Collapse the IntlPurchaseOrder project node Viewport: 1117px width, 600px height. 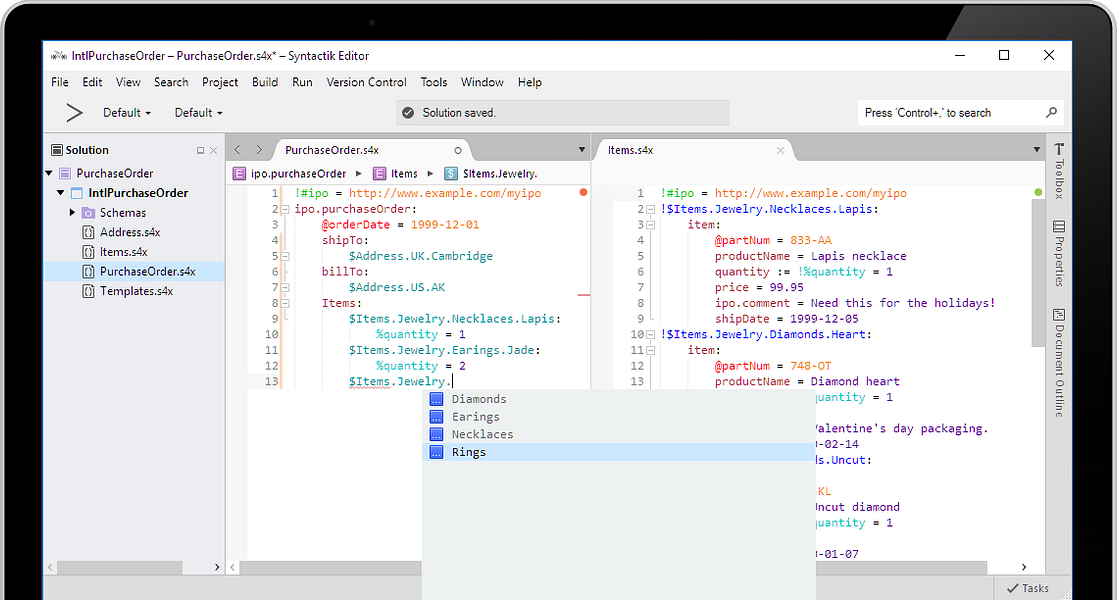click(61, 192)
